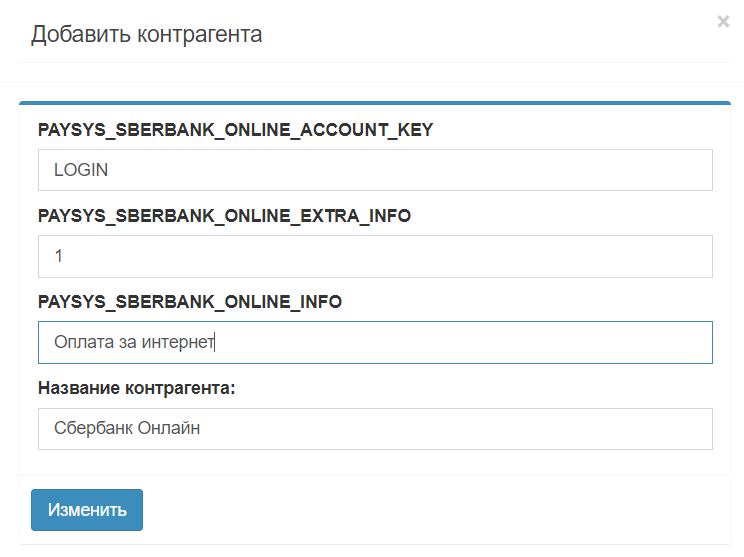Viewport: 744px width, 557px height.
Task: Click the word Оплата in the info field
Action: [x=84, y=342]
